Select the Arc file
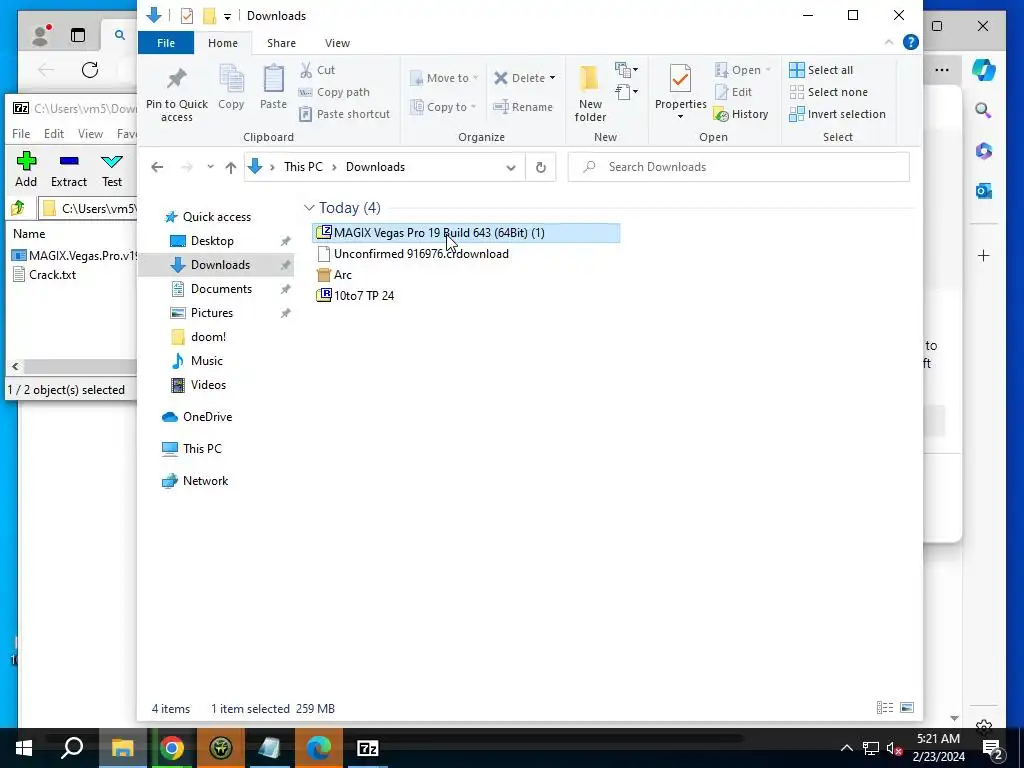The width and height of the screenshot is (1024, 768). click(x=334, y=275)
